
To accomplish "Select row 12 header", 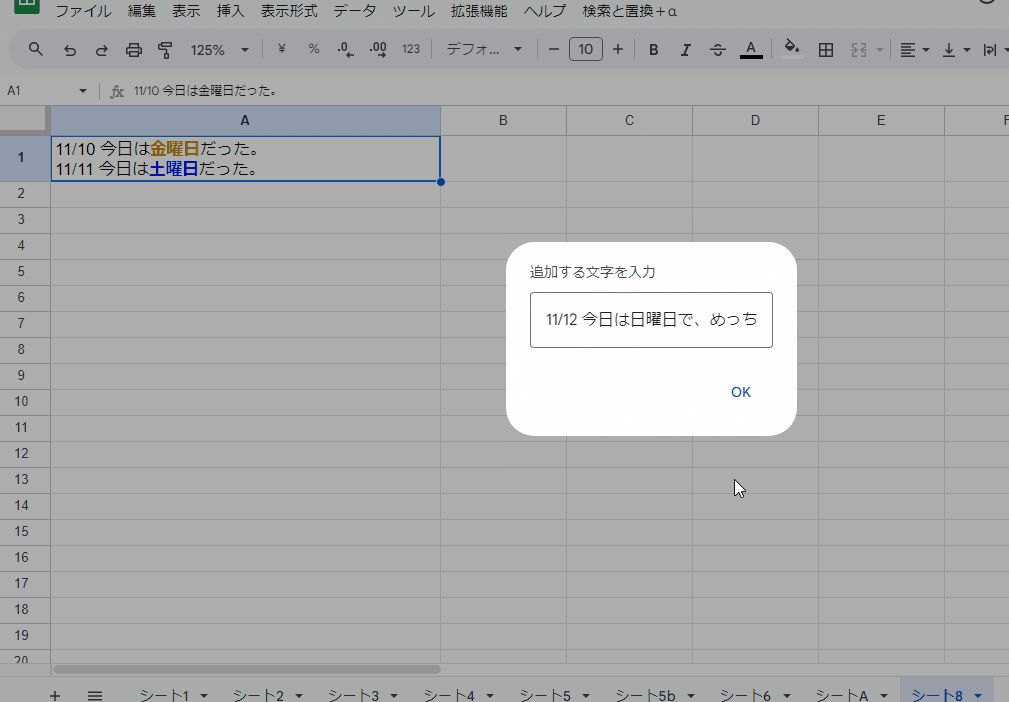I will pos(21,454).
